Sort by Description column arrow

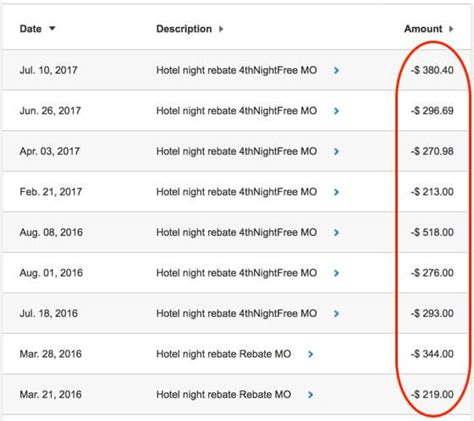point(221,29)
